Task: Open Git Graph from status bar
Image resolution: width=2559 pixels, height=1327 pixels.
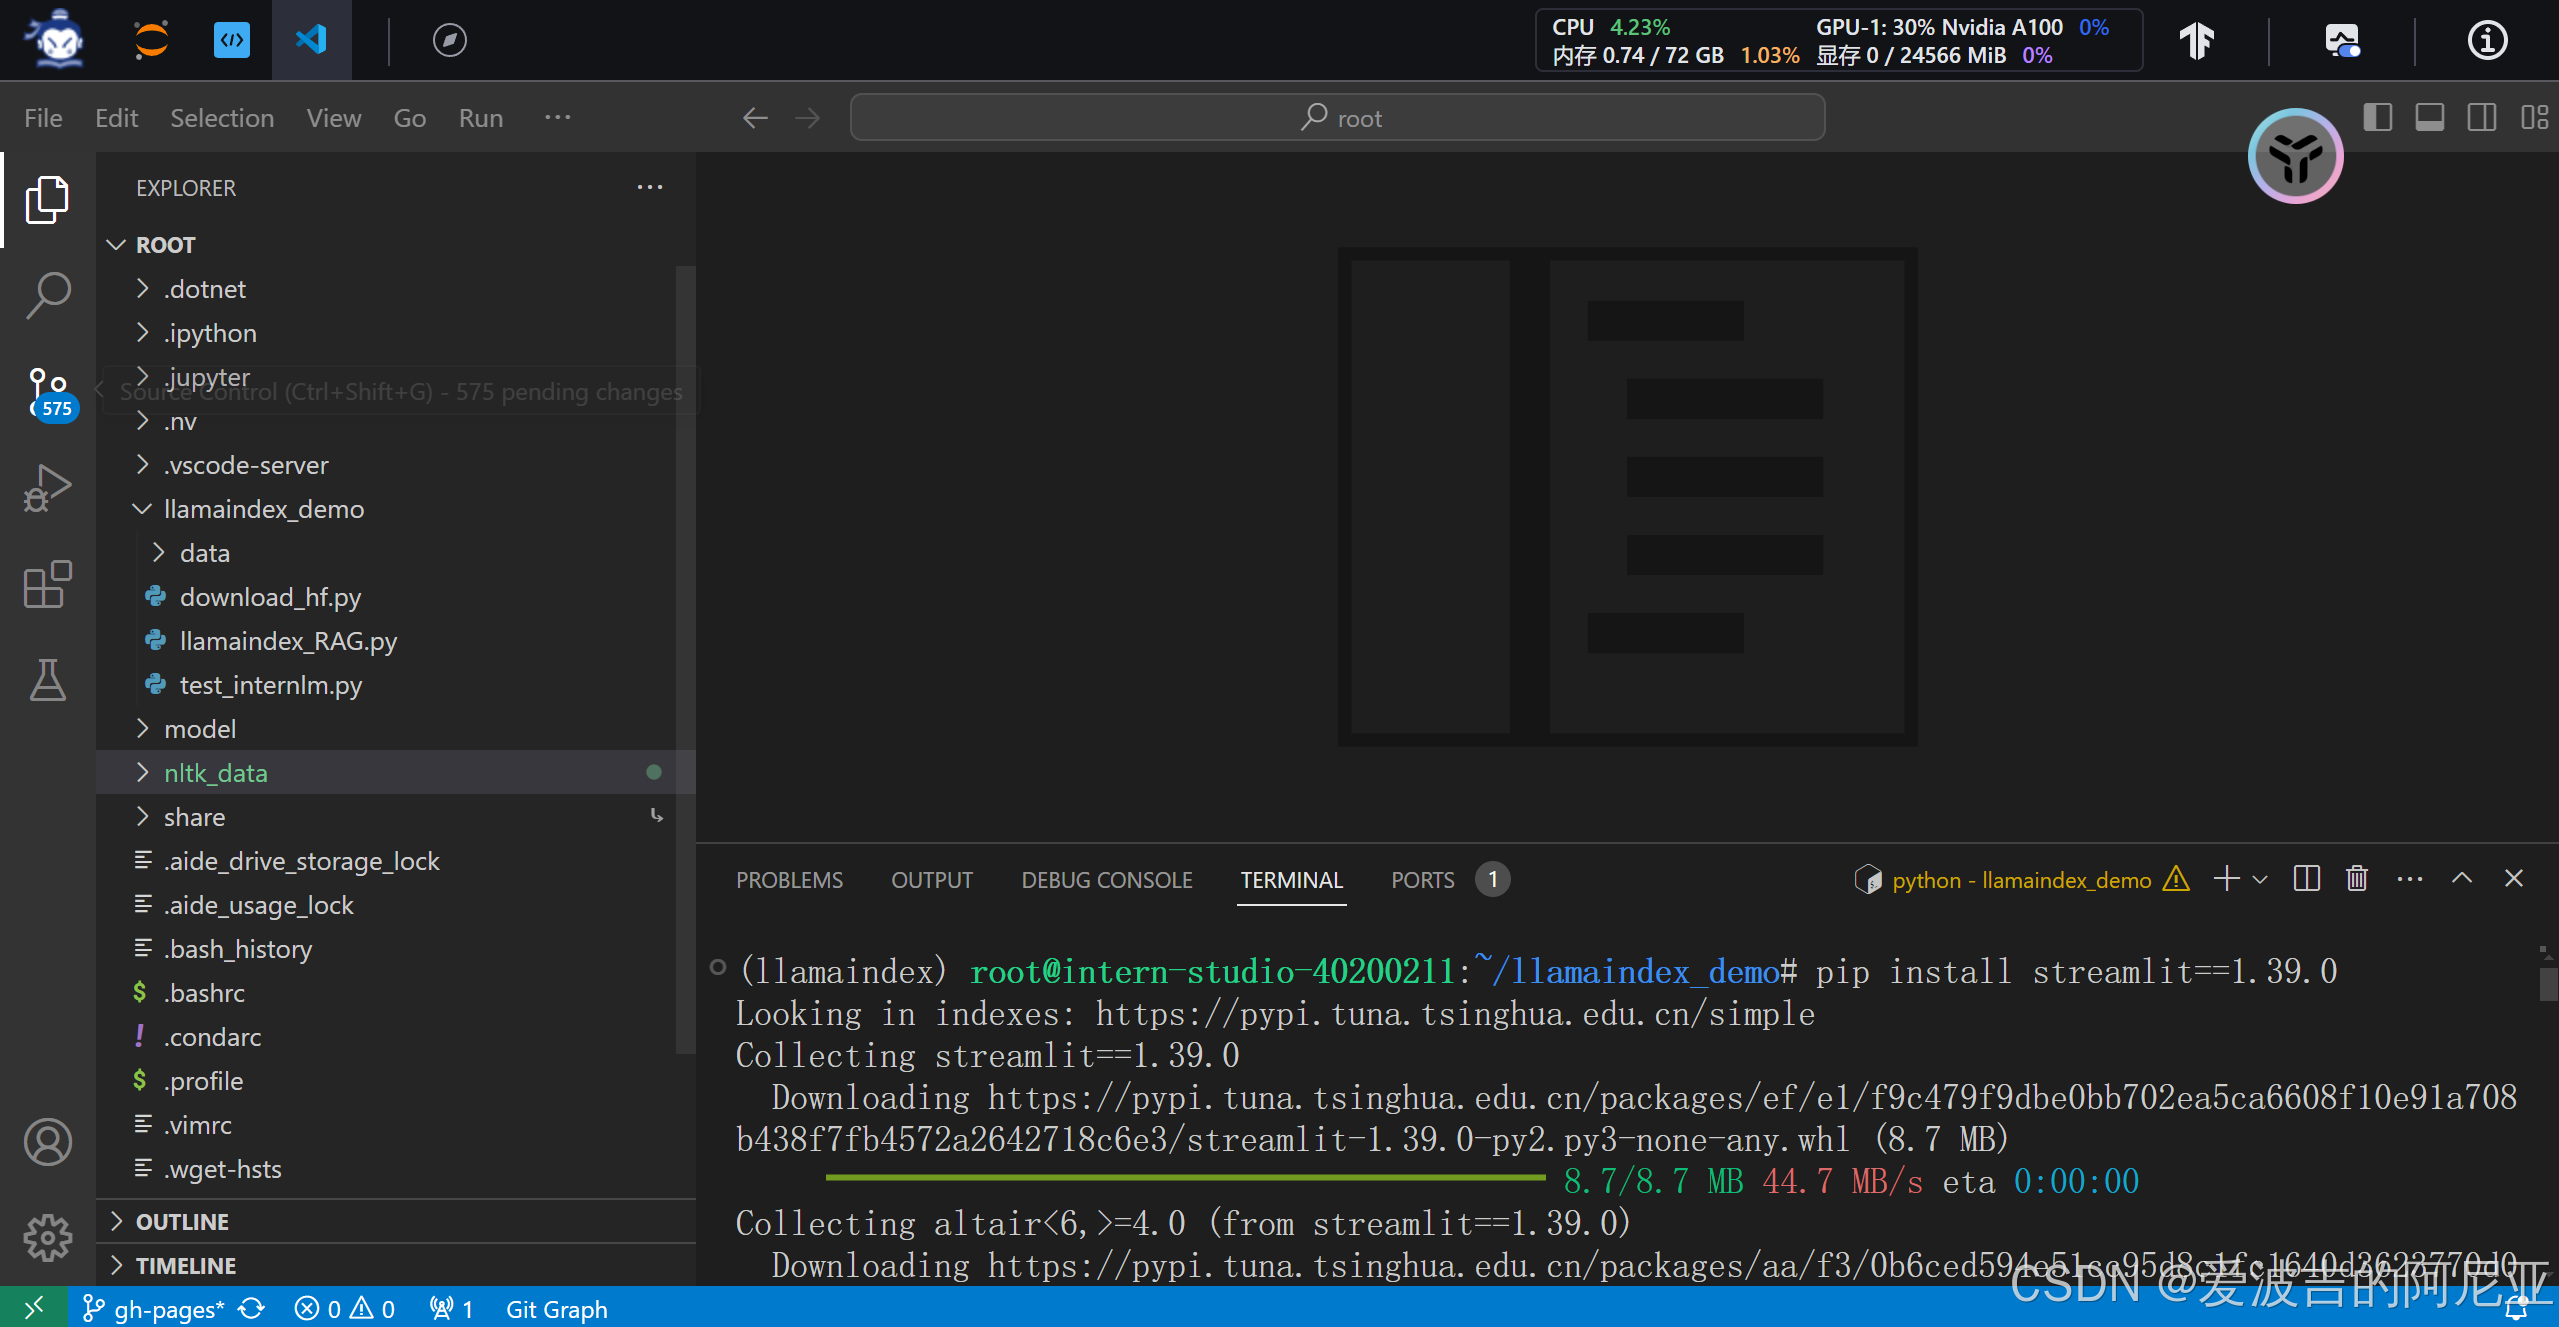Action: (x=556, y=1309)
